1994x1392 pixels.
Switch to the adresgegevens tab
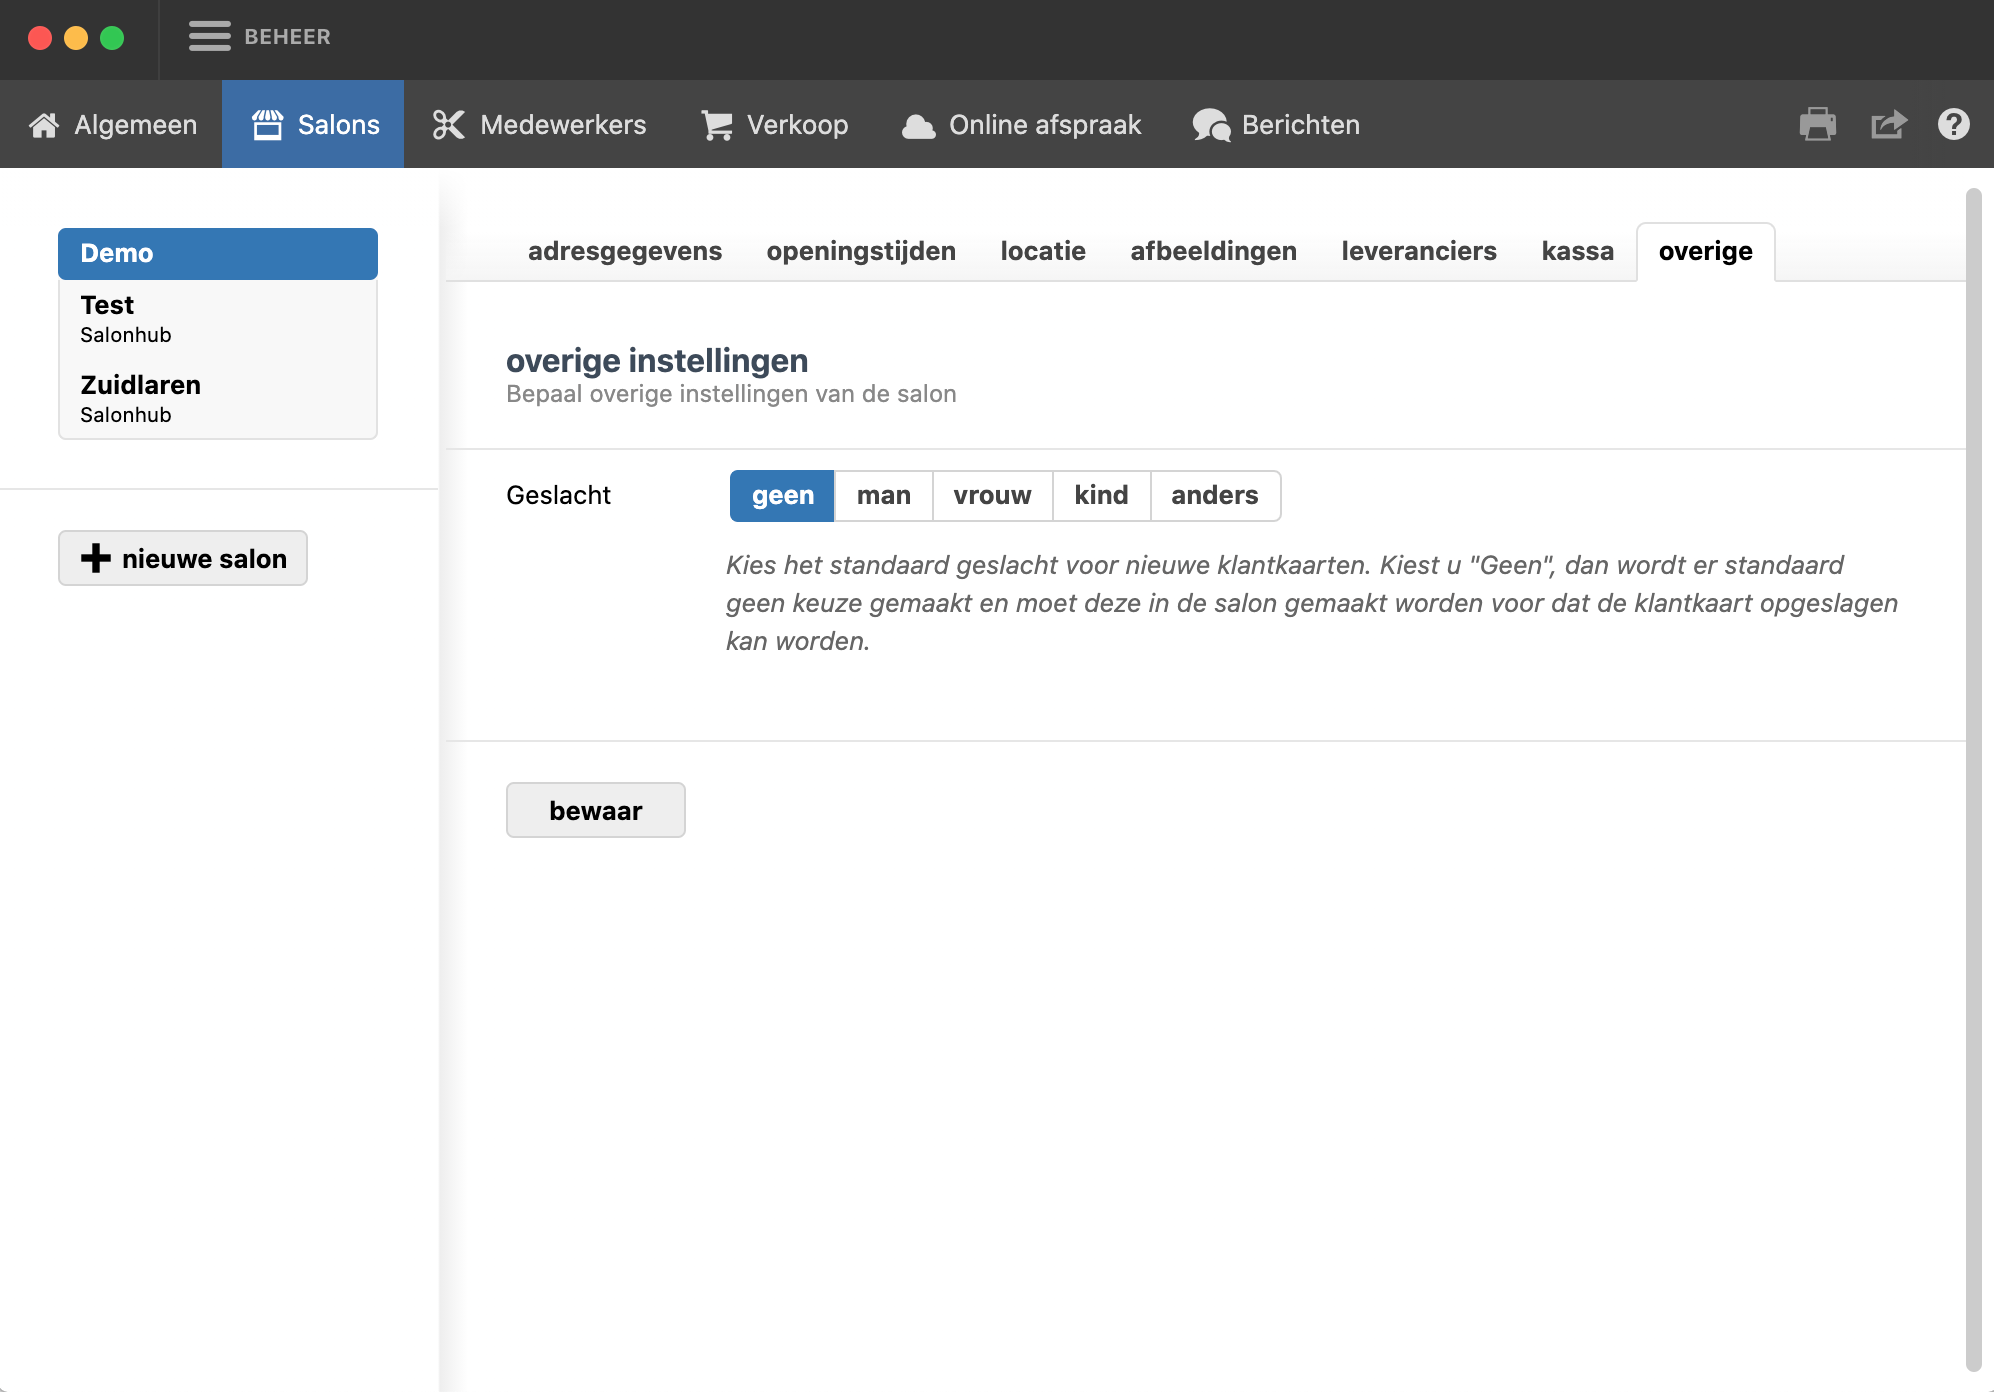click(625, 251)
